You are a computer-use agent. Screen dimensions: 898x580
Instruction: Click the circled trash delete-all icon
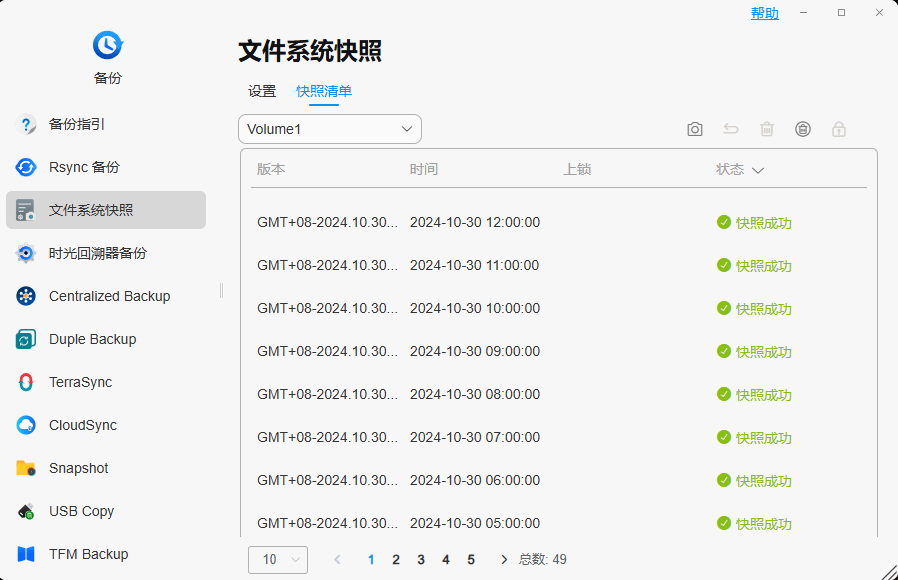[x=803, y=129]
